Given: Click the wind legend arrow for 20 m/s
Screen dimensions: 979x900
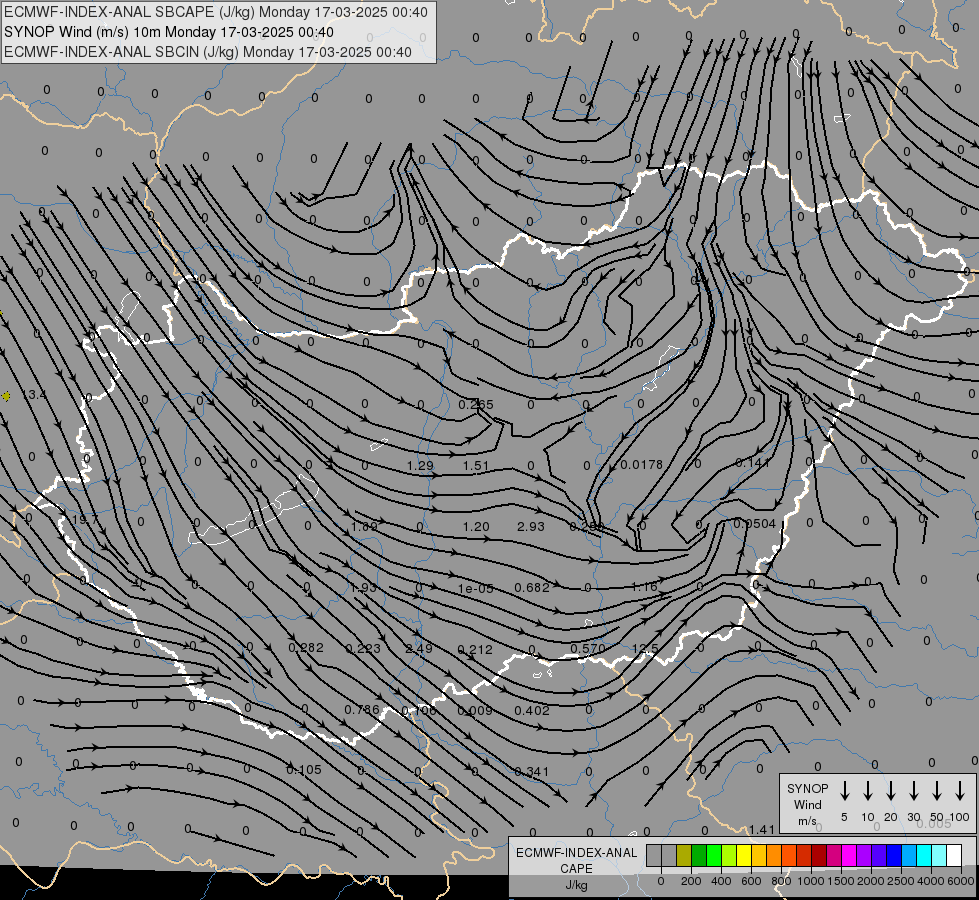Looking at the screenshot, I should coord(890,791).
